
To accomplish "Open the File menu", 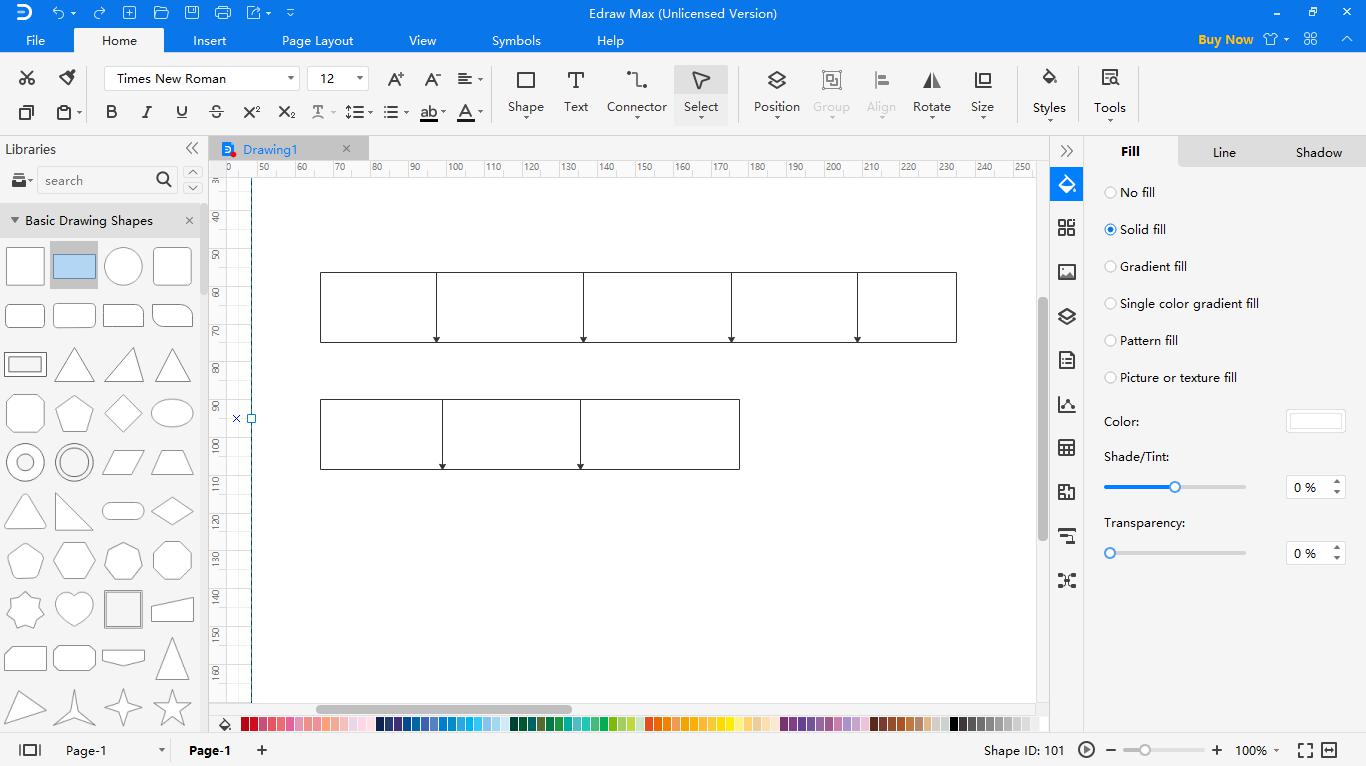I will click(x=35, y=41).
